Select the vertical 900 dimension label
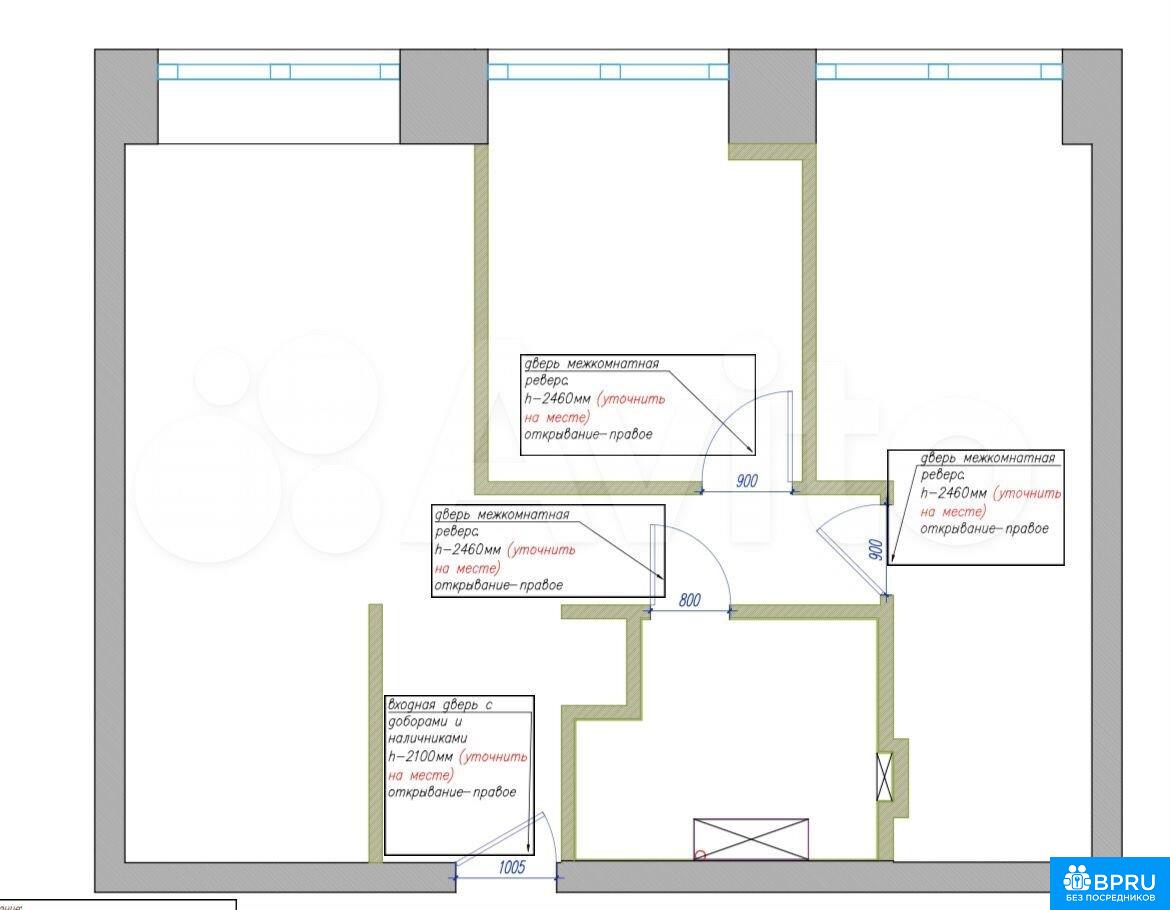The height and width of the screenshot is (910, 1170). click(876, 549)
